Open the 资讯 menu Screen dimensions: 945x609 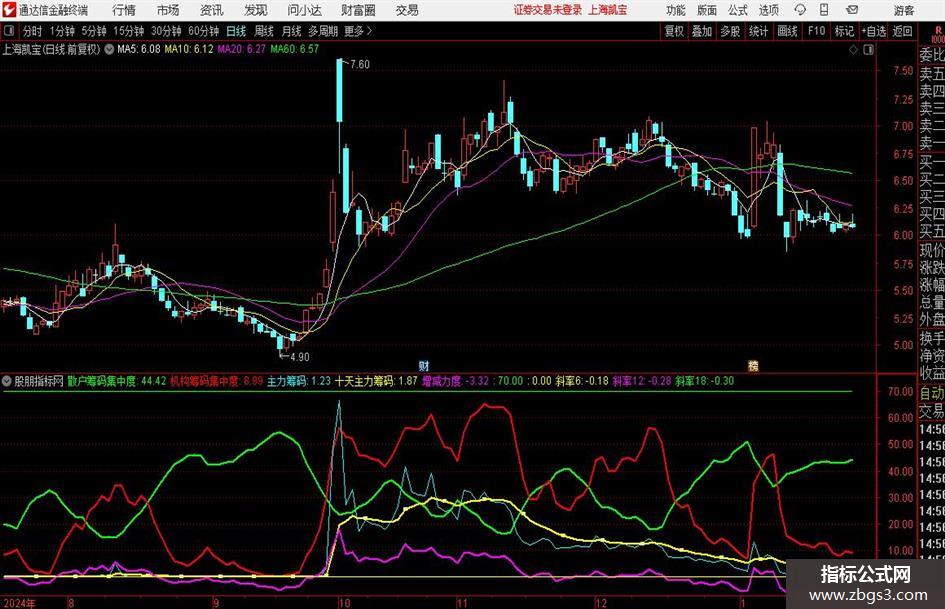212,10
